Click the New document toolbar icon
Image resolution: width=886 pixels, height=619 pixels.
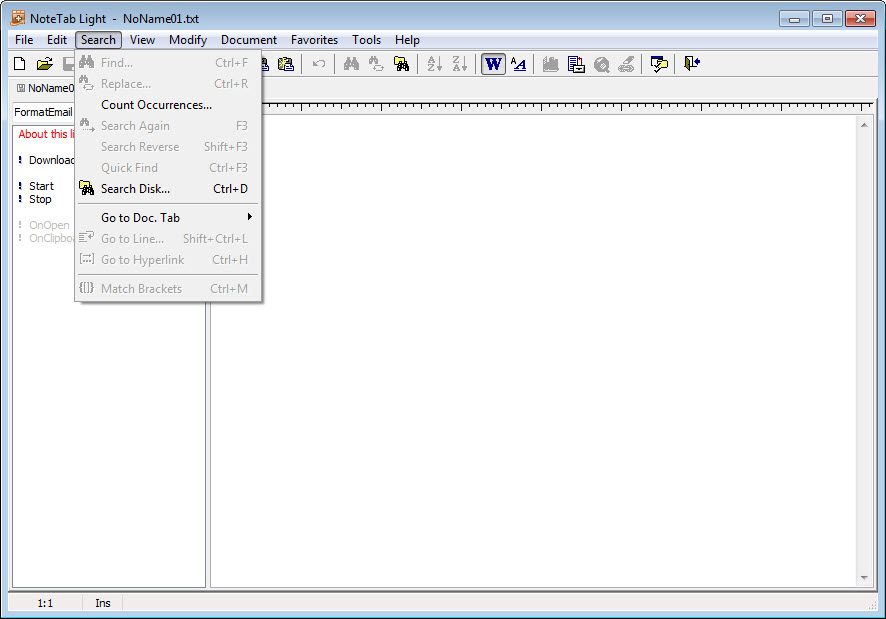point(20,63)
